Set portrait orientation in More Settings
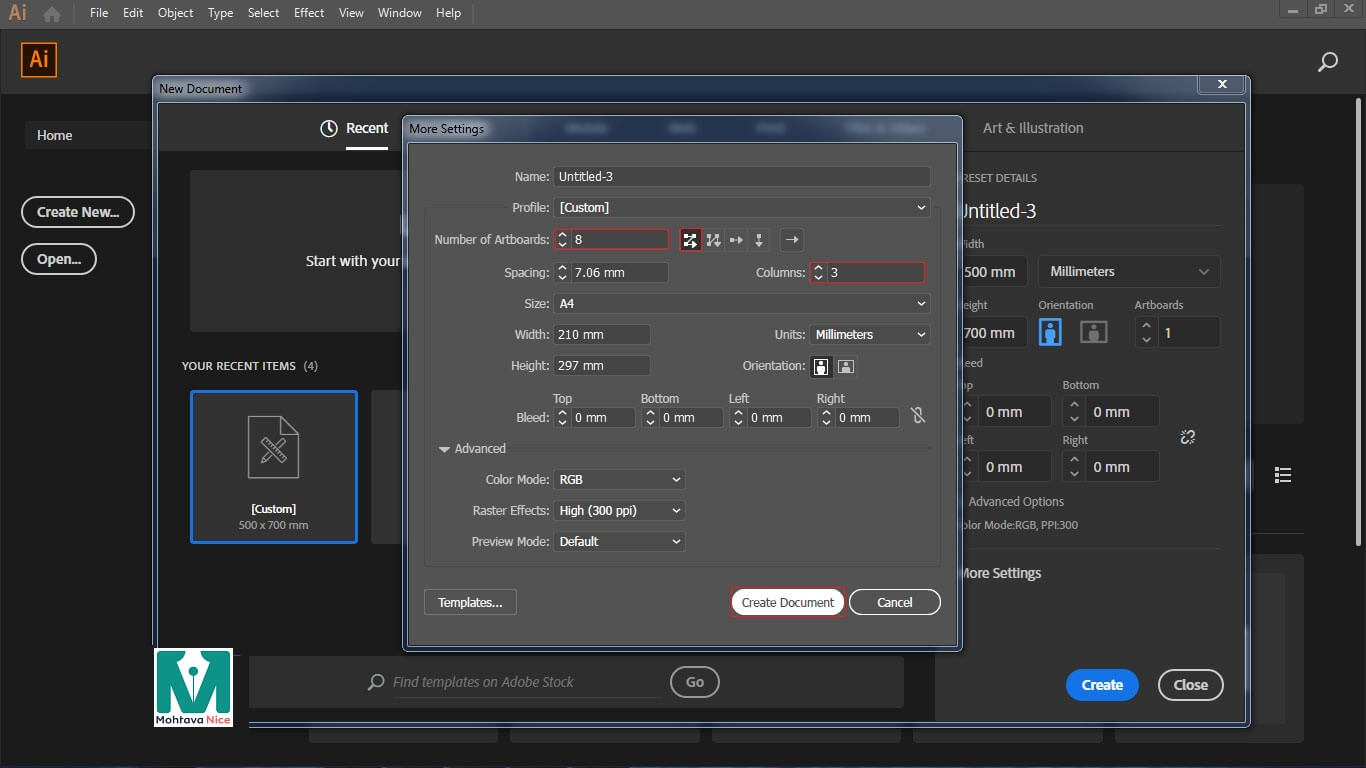 click(x=821, y=366)
